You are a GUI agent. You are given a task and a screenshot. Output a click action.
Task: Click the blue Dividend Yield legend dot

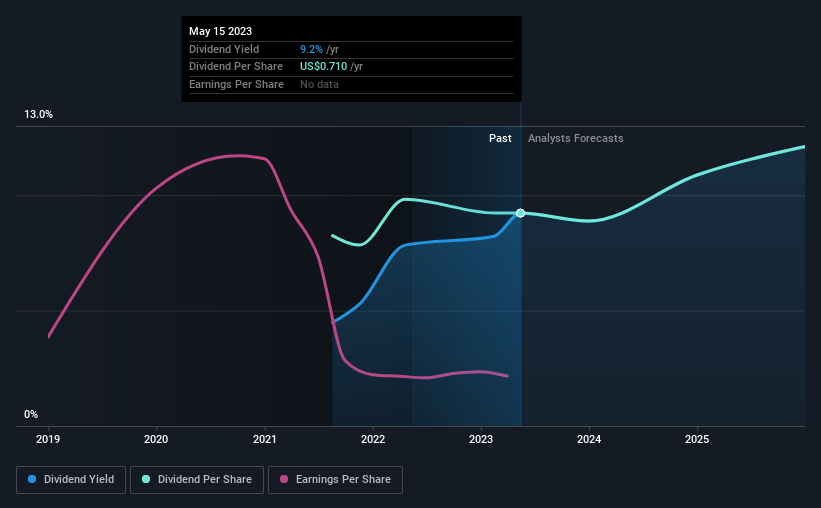coord(32,479)
